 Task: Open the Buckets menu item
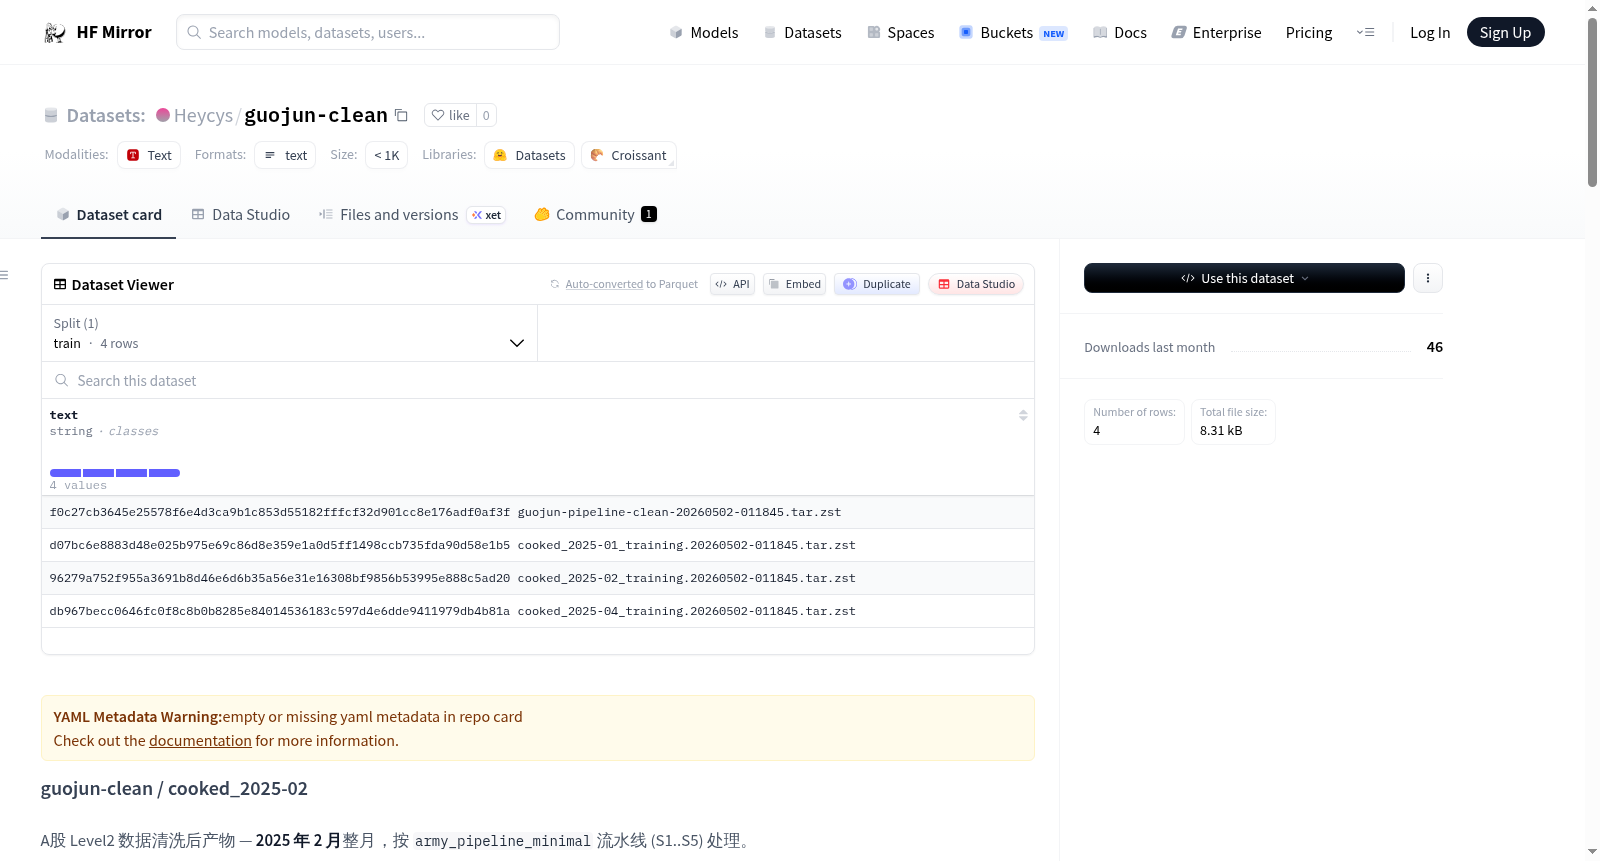click(x=1013, y=33)
